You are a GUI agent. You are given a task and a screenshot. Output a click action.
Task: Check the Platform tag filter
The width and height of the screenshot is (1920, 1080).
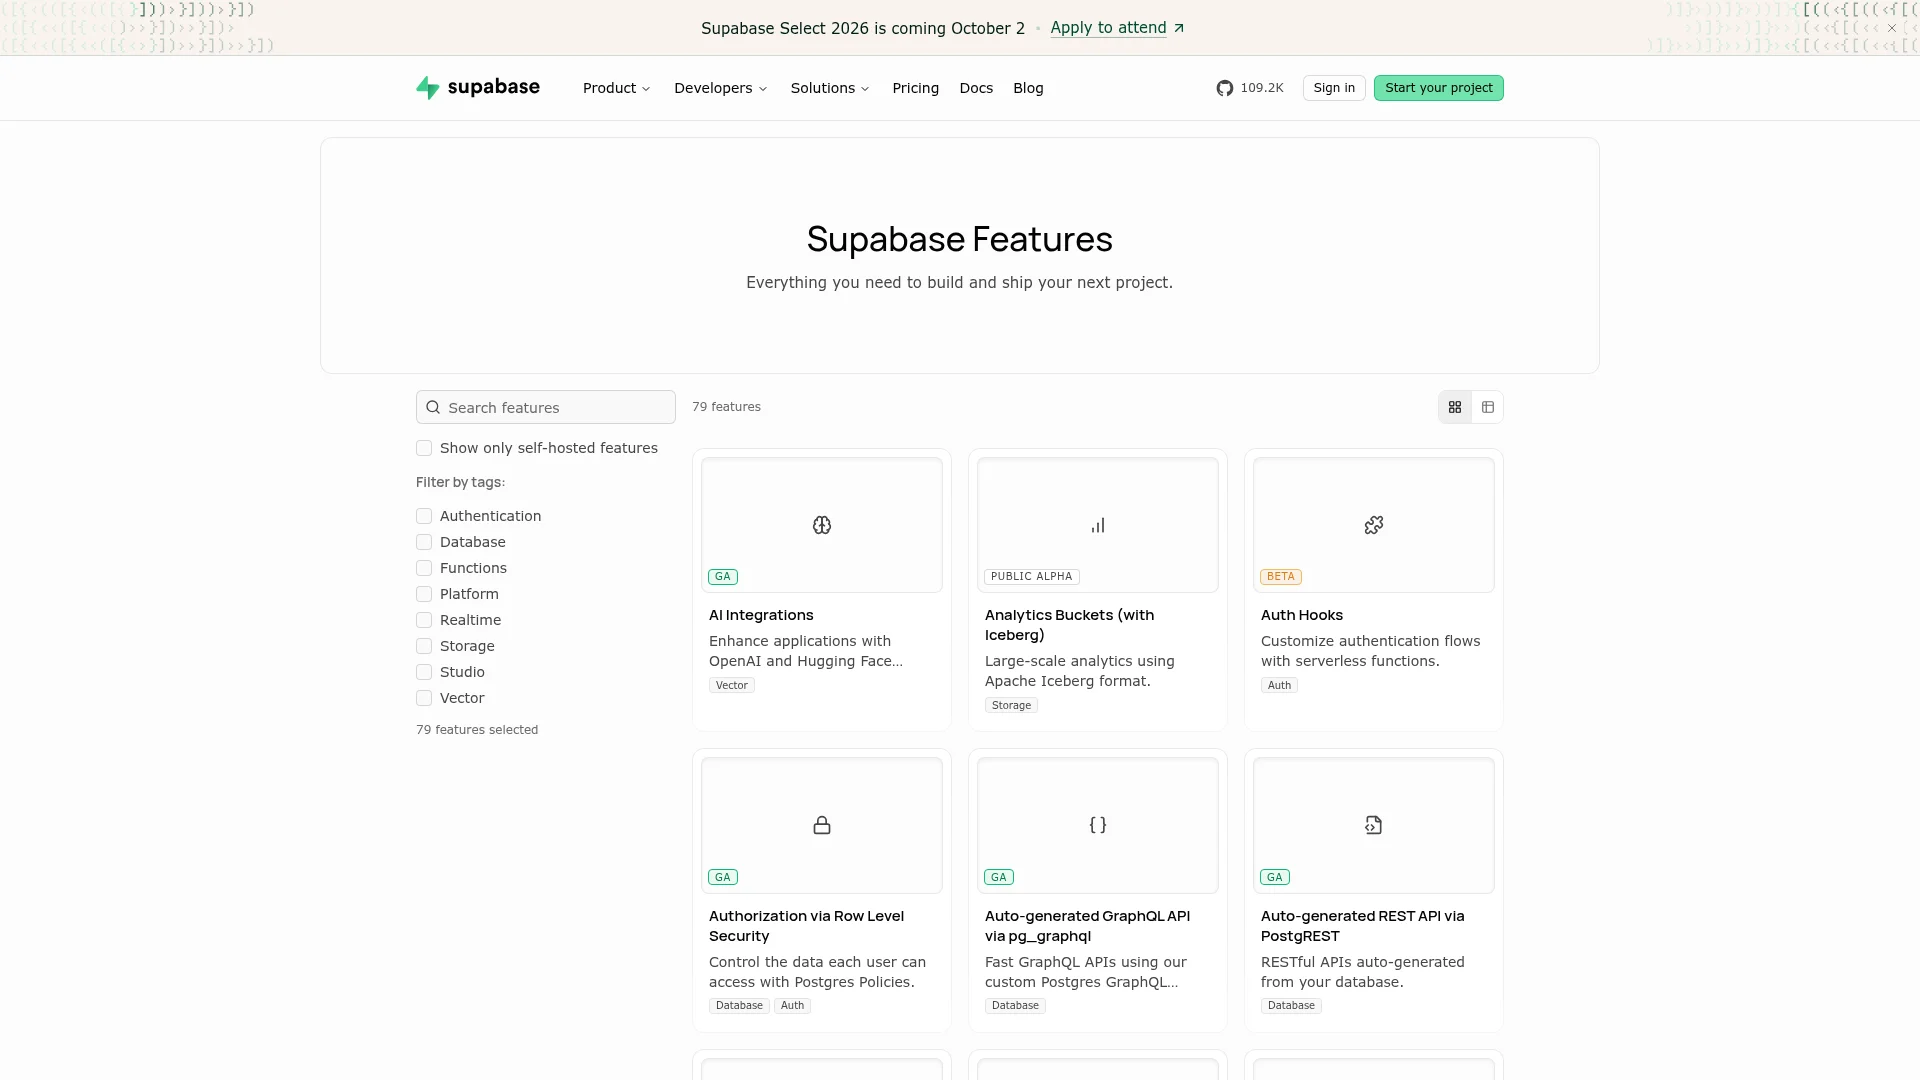pos(424,594)
